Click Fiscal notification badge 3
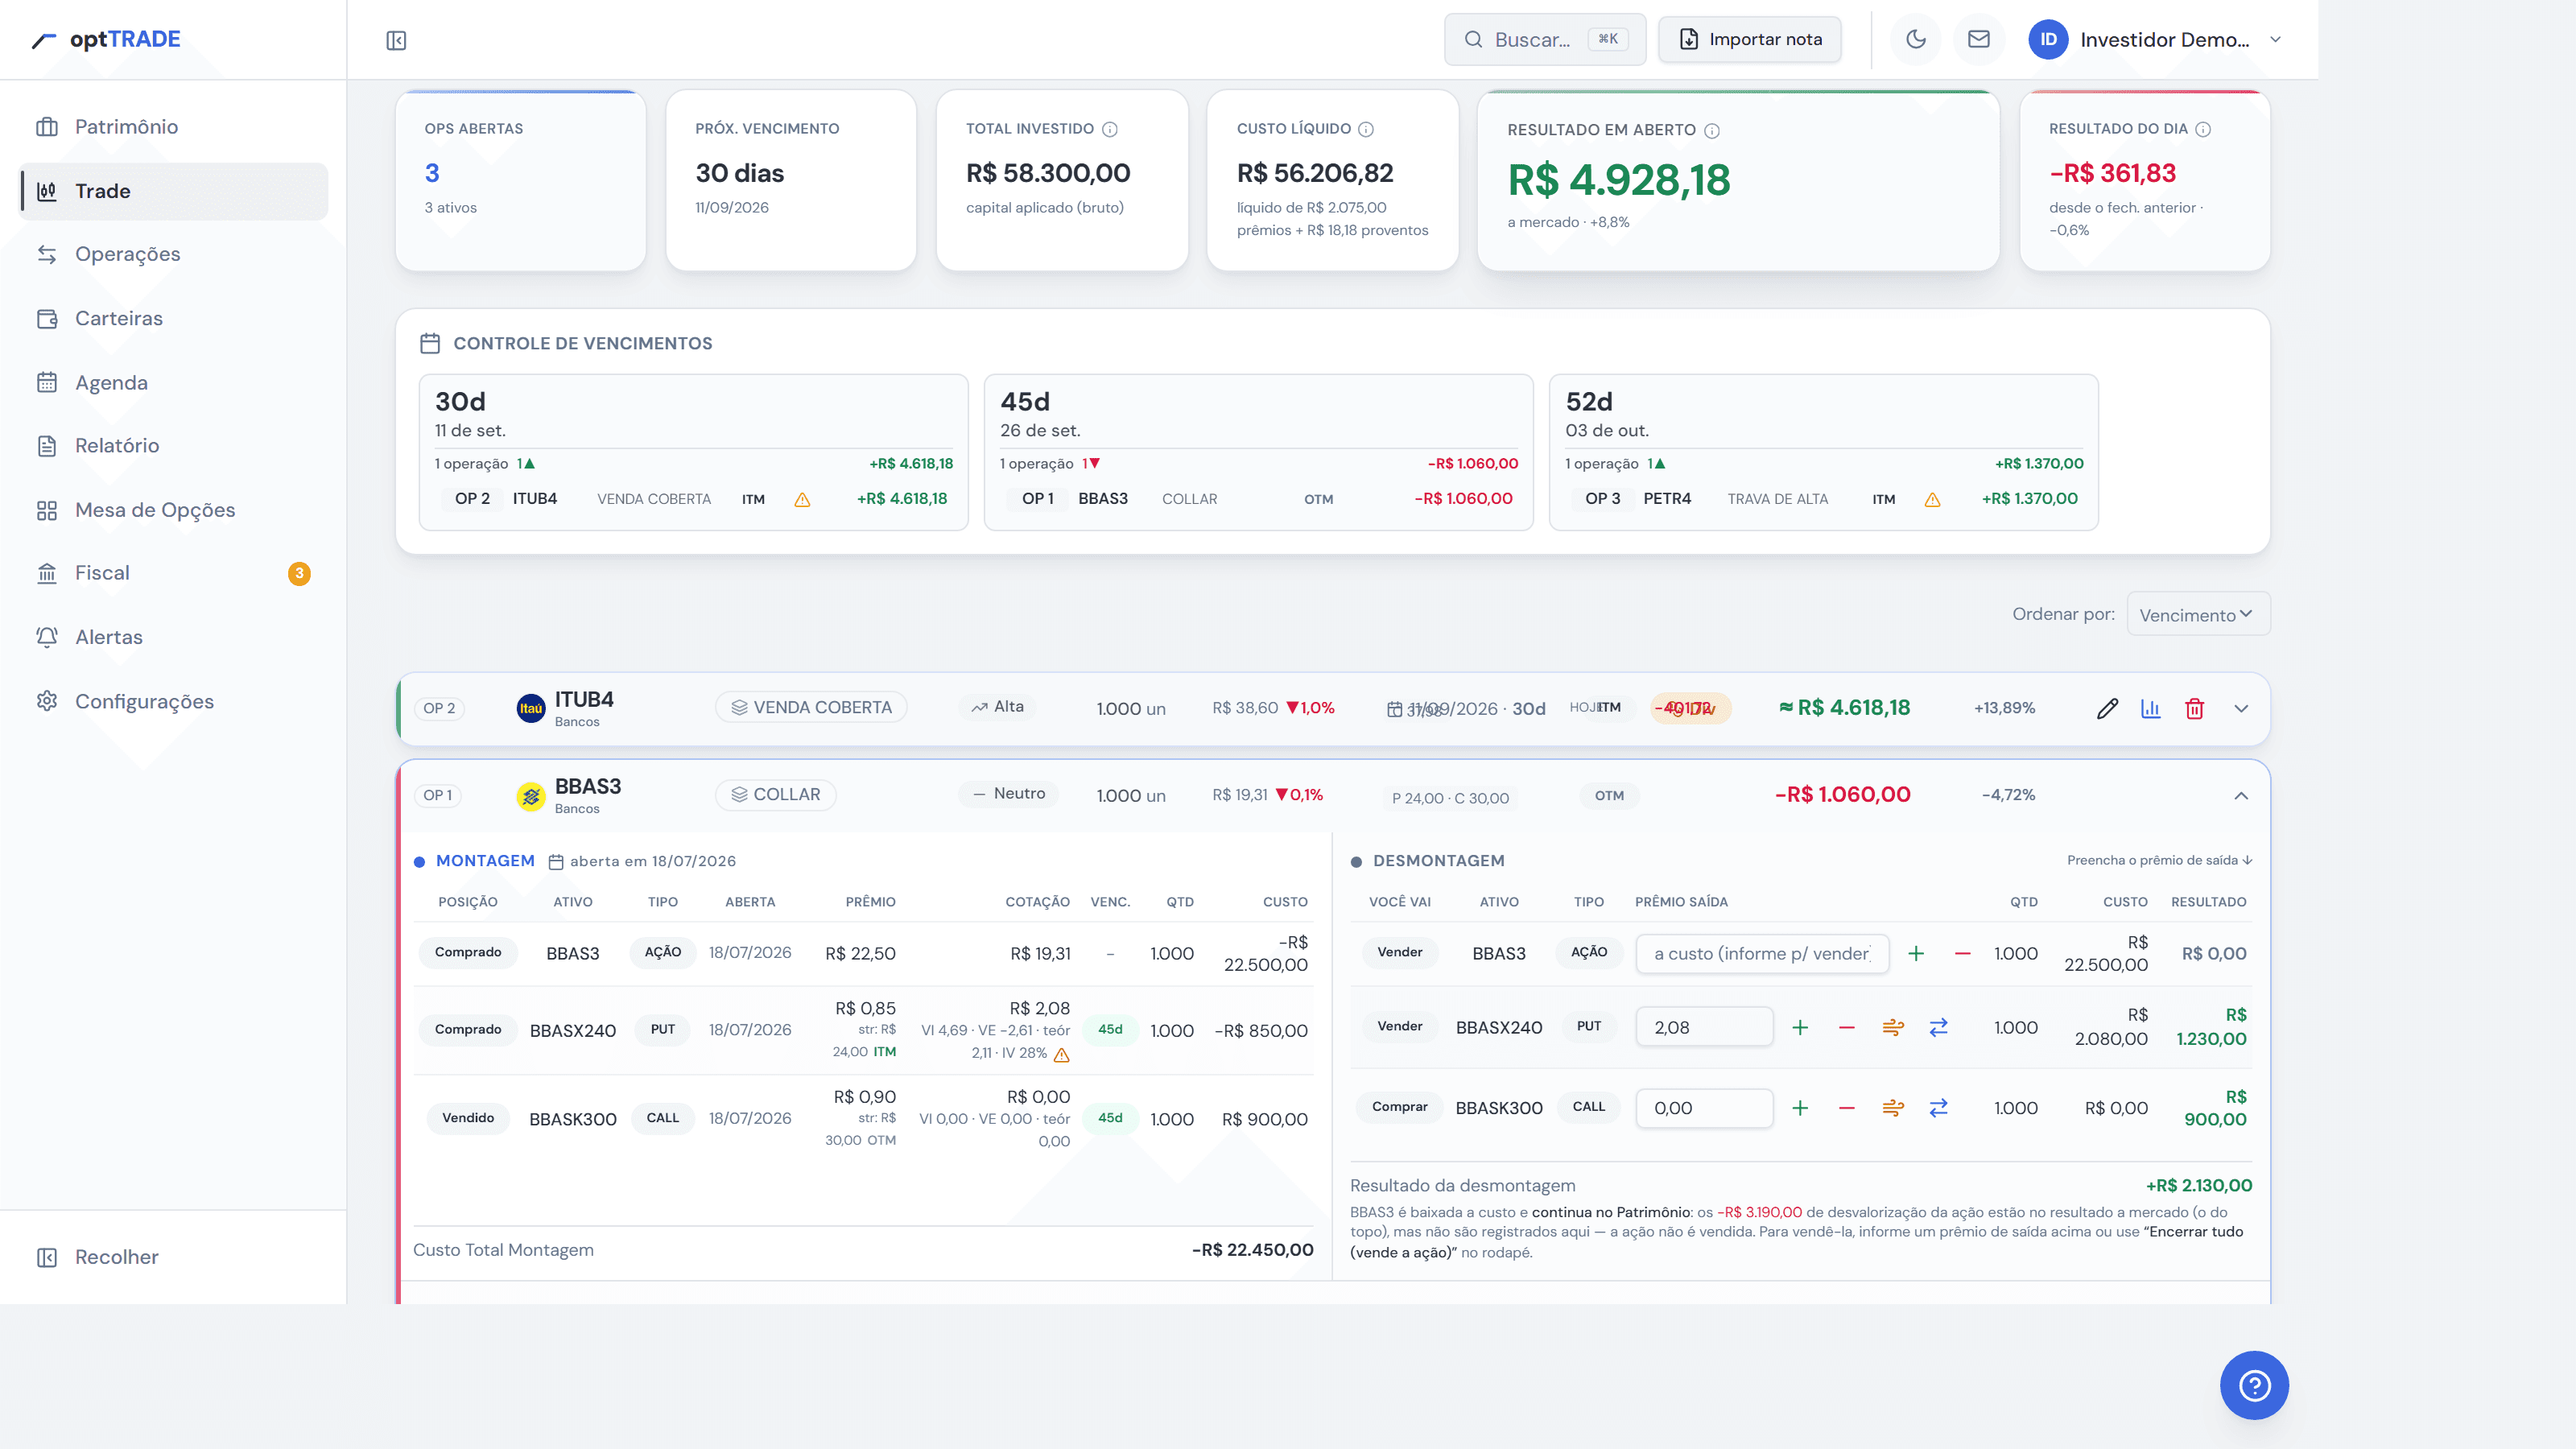 299,573
